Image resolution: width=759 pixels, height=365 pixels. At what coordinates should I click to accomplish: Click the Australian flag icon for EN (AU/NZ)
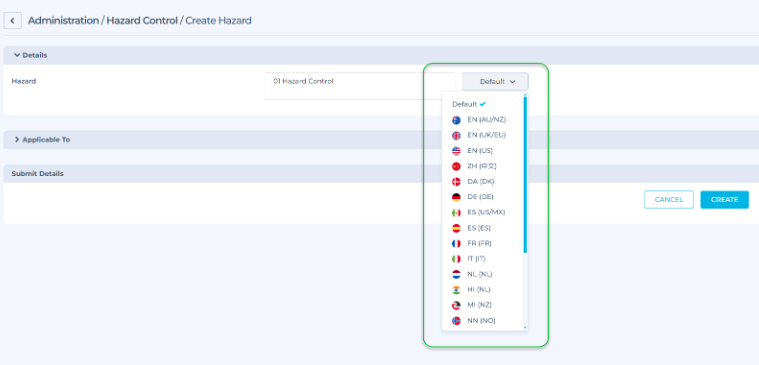coord(456,120)
